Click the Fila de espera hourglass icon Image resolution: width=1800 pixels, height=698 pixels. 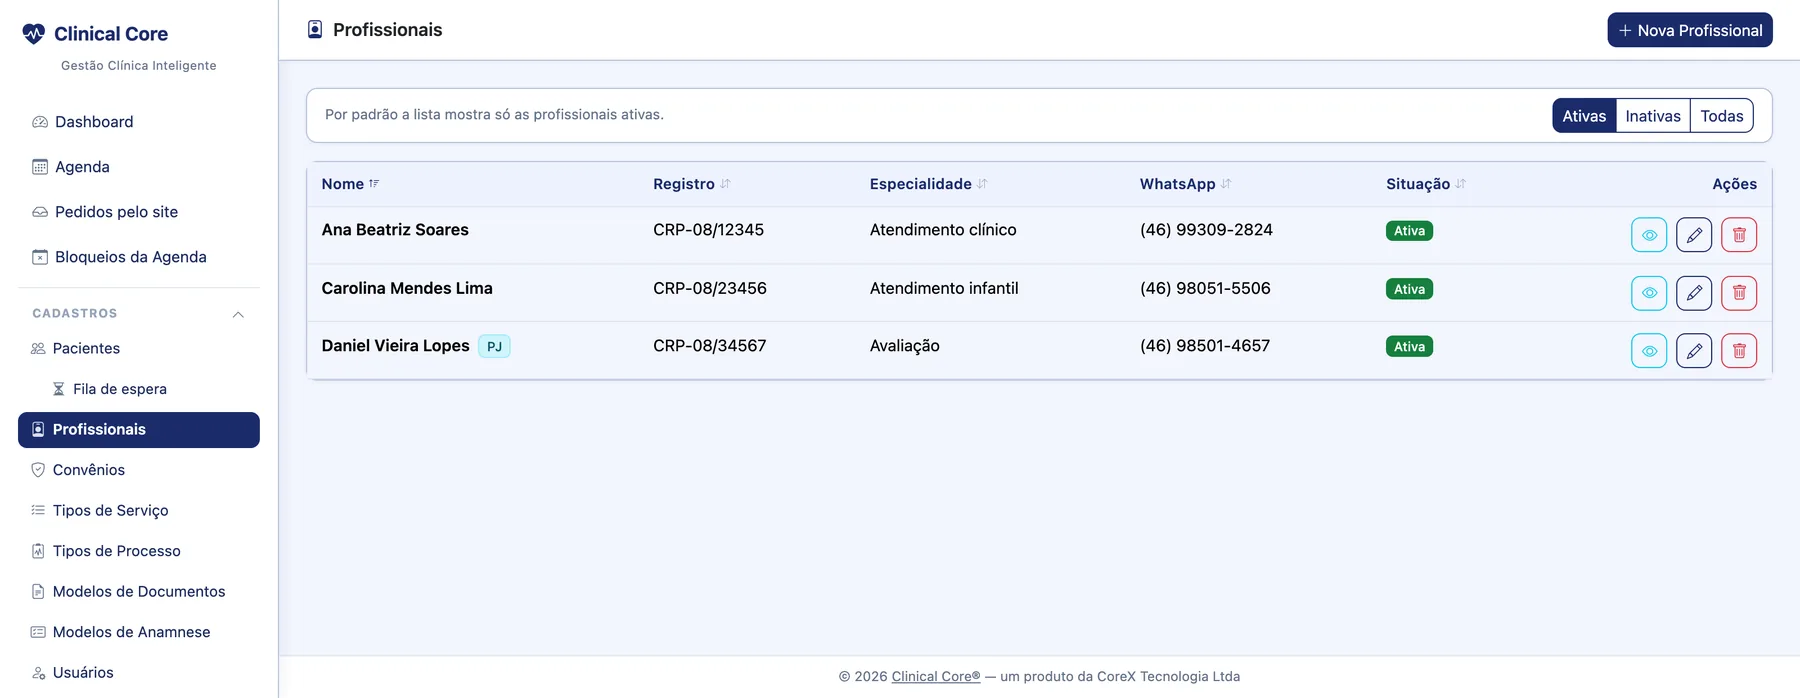[58, 389]
